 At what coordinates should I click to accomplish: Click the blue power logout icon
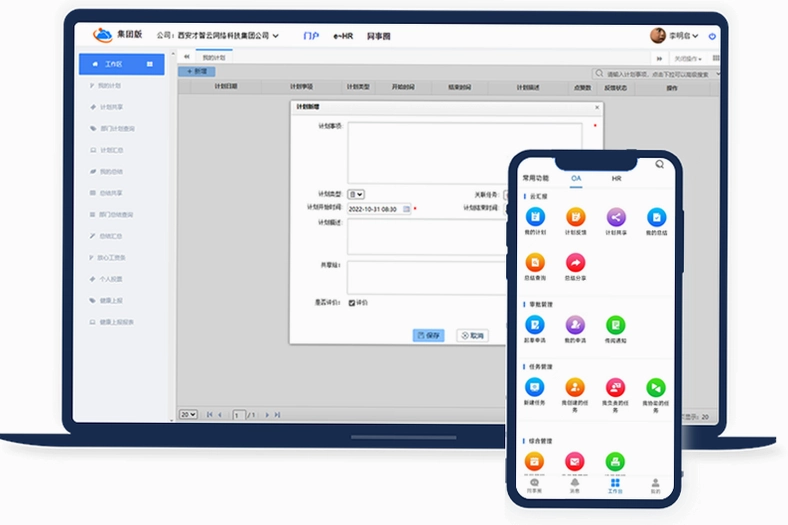click(x=712, y=36)
